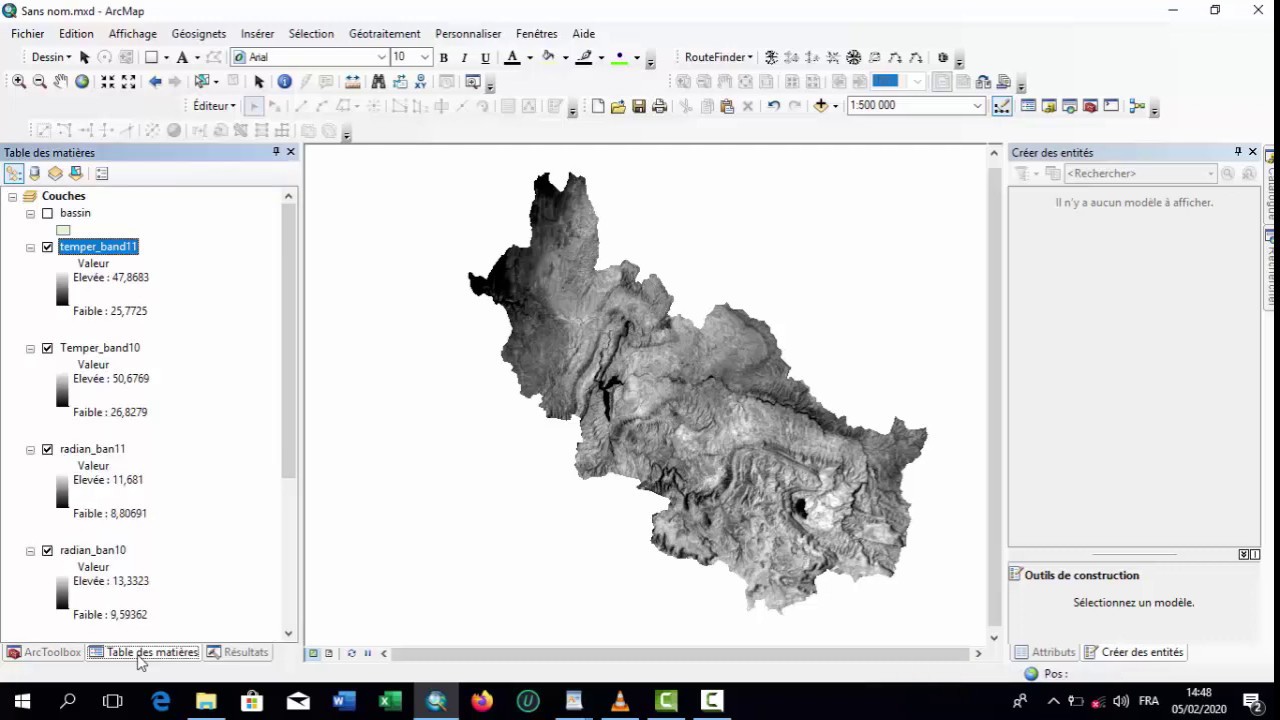Viewport: 1280px width, 720px height.
Task: Collapse the Couches group
Action: click(12, 197)
